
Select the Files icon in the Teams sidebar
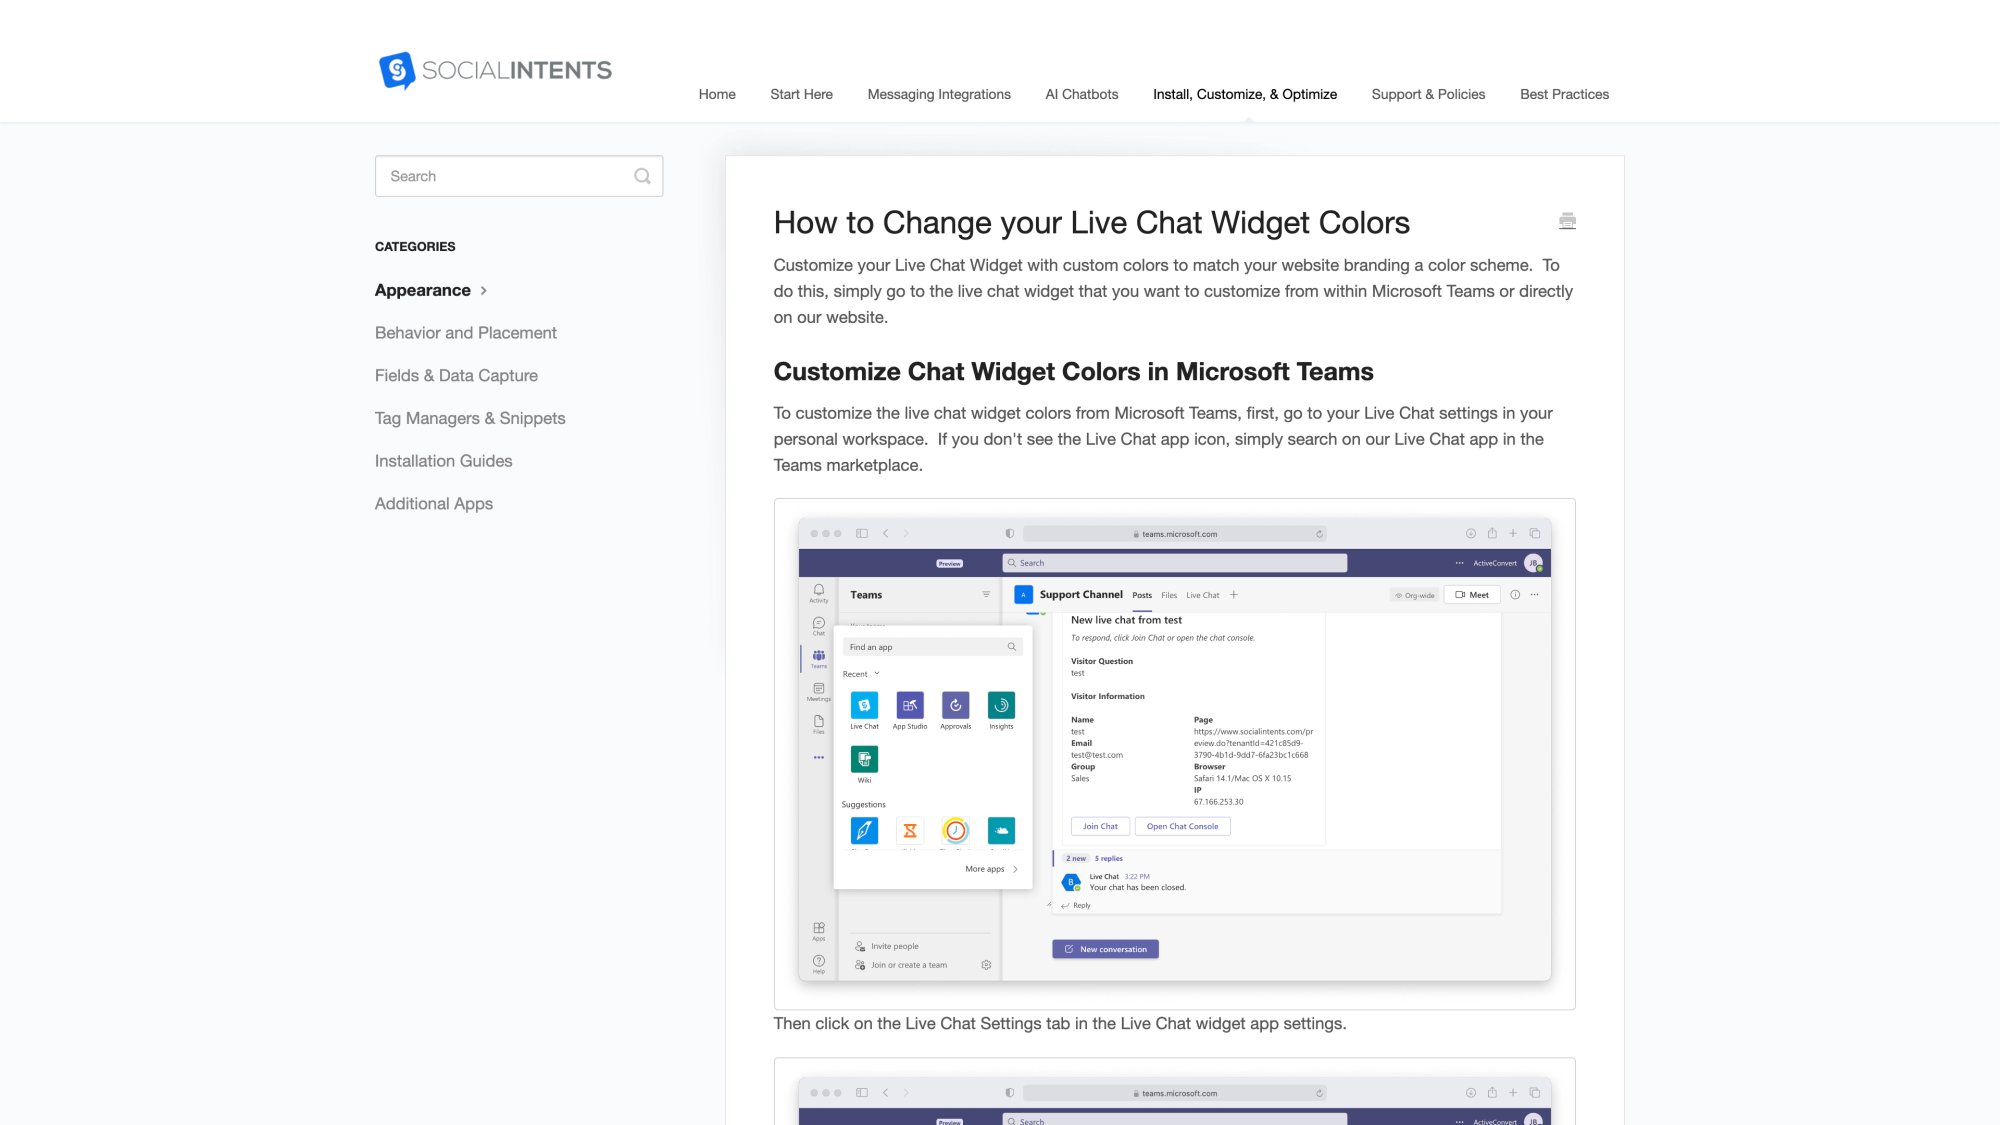(x=818, y=722)
